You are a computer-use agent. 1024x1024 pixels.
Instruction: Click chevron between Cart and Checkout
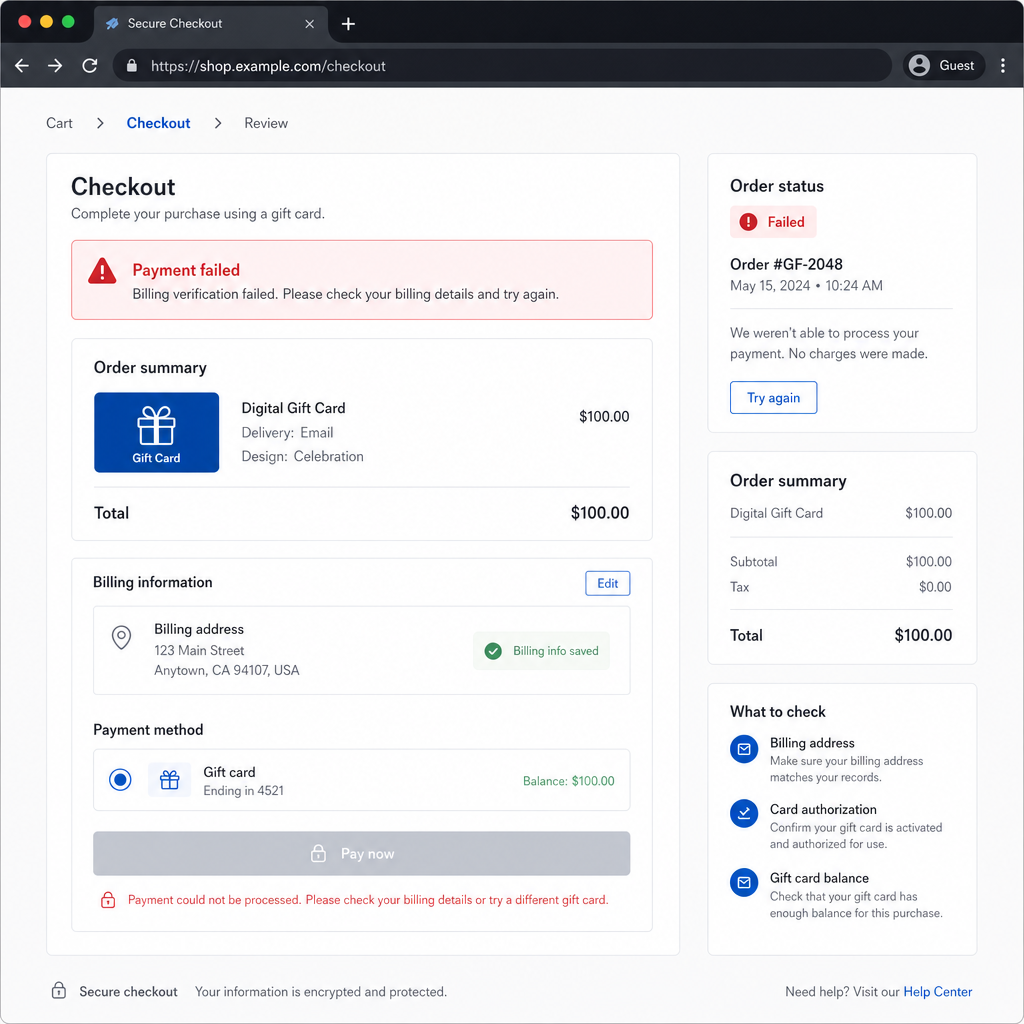tap(100, 123)
